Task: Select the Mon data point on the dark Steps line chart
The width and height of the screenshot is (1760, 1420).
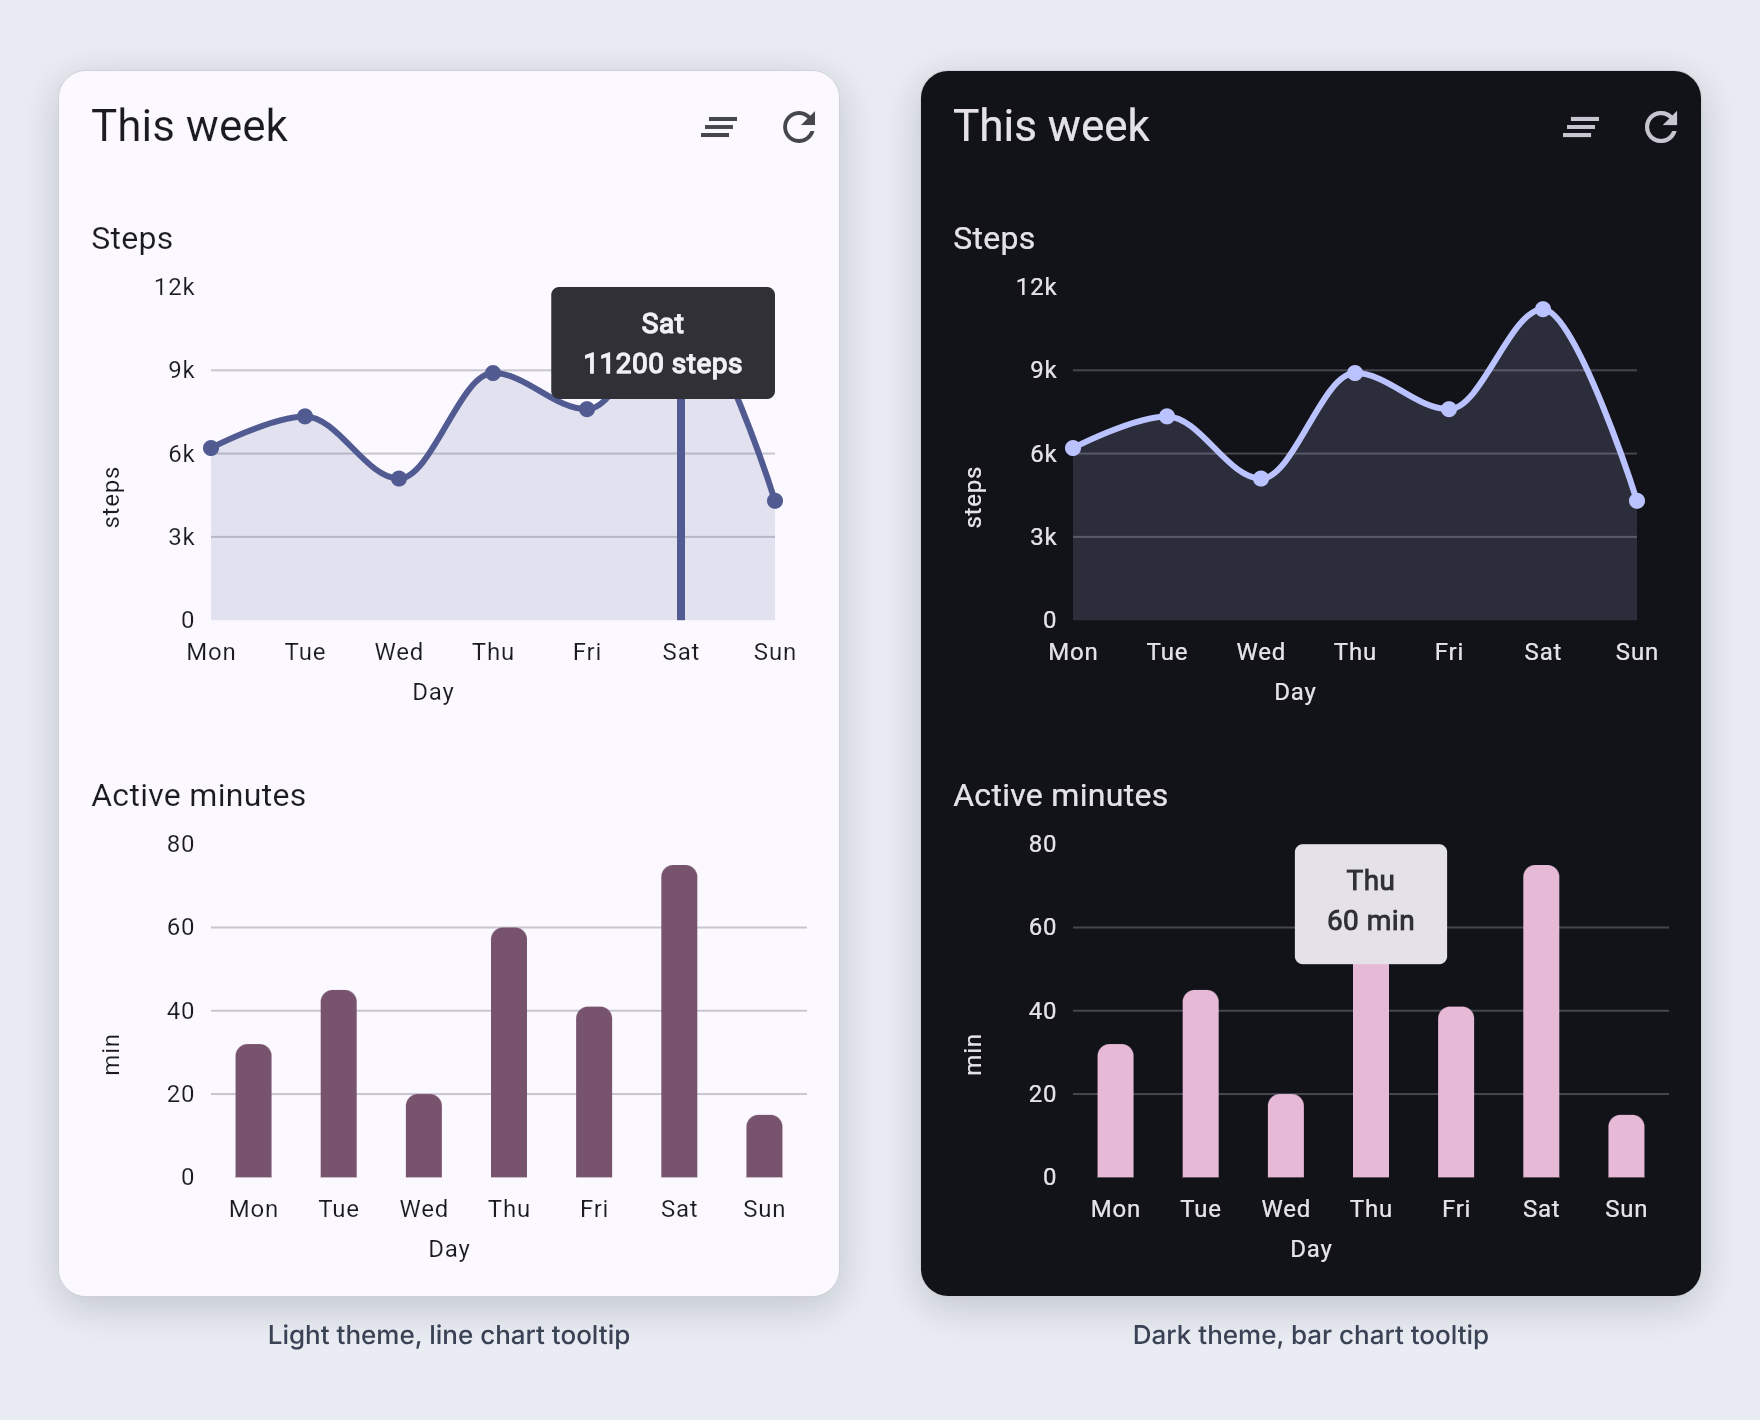Action: (1073, 448)
